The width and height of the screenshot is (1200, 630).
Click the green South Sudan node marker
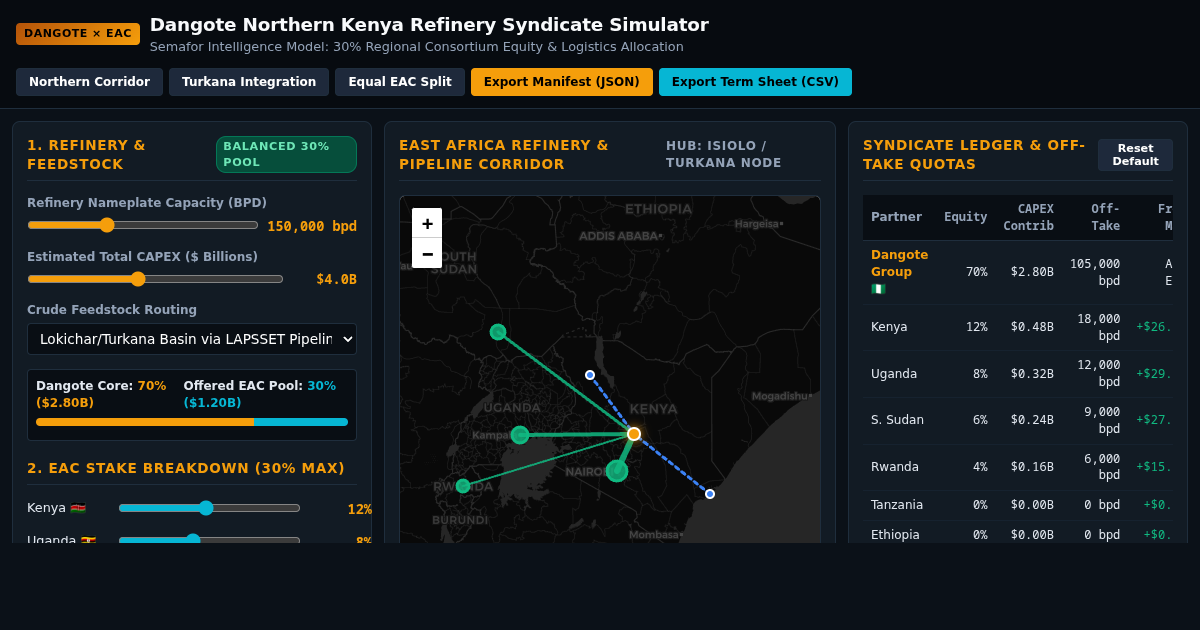pyautogui.click(x=498, y=332)
